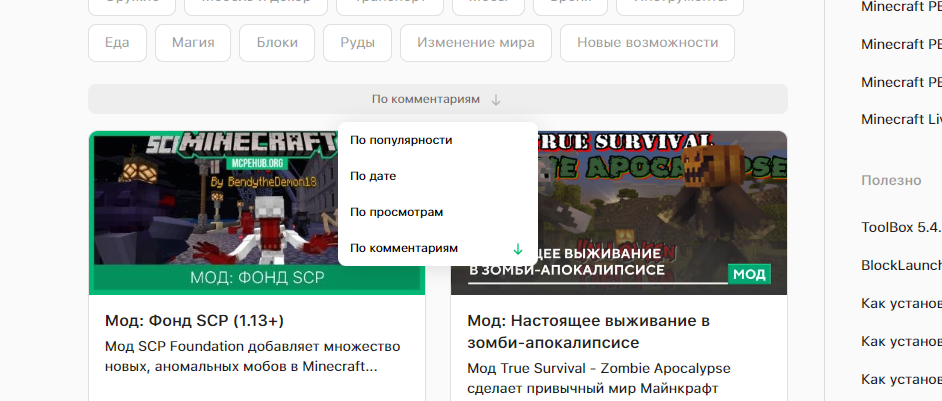Choose the Руды filter tag
Image resolution: width=942 pixels, height=401 pixels.
coord(357,43)
